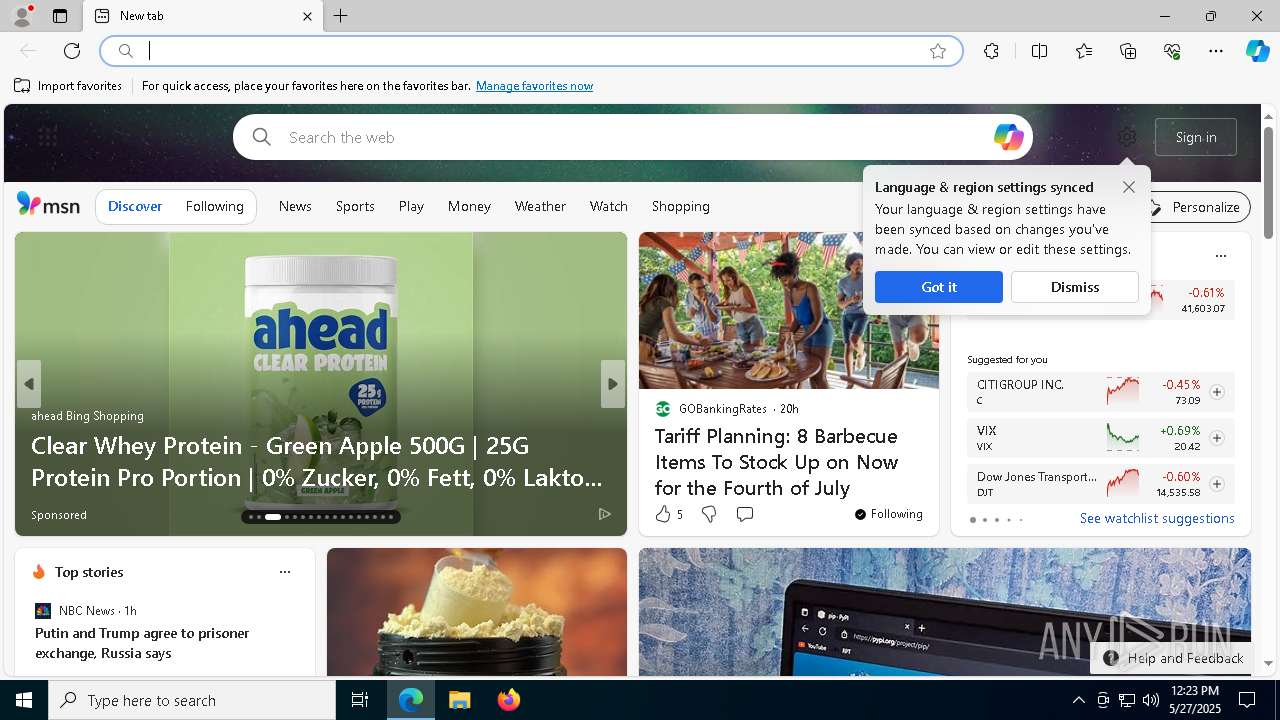This screenshot has height=720, width=1280.
Task: Launch Firefox from the taskbar
Action: point(509,700)
